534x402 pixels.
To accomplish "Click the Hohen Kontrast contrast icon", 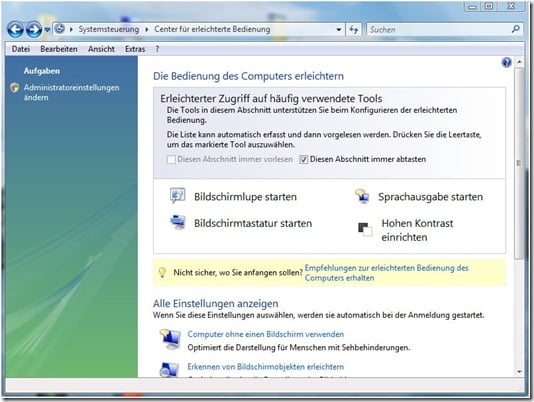I will tap(365, 229).
